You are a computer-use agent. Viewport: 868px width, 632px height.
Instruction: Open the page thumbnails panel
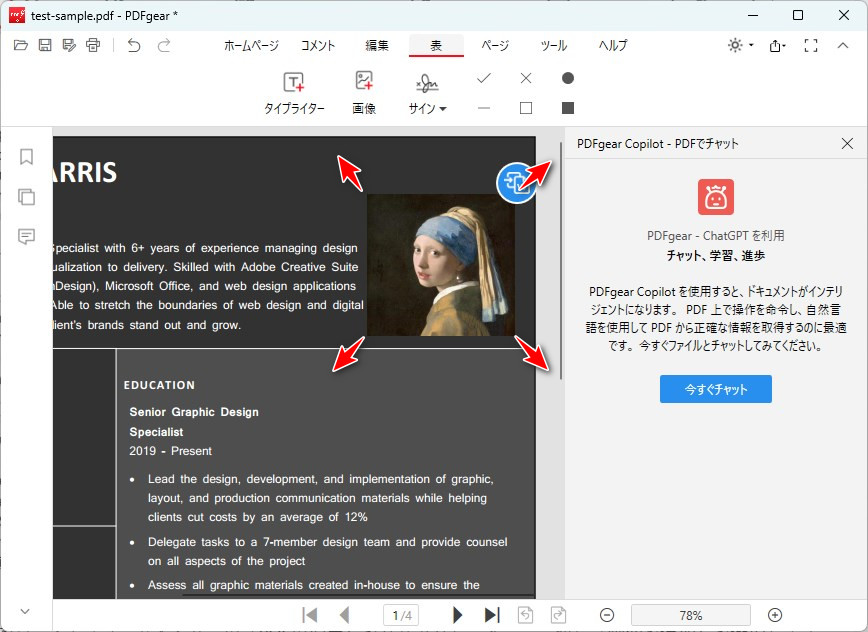[26, 197]
